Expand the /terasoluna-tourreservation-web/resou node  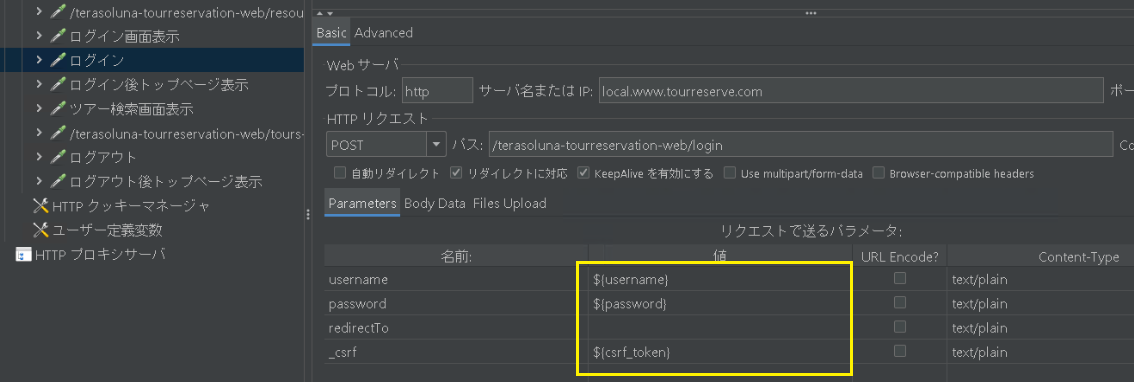coord(40,13)
